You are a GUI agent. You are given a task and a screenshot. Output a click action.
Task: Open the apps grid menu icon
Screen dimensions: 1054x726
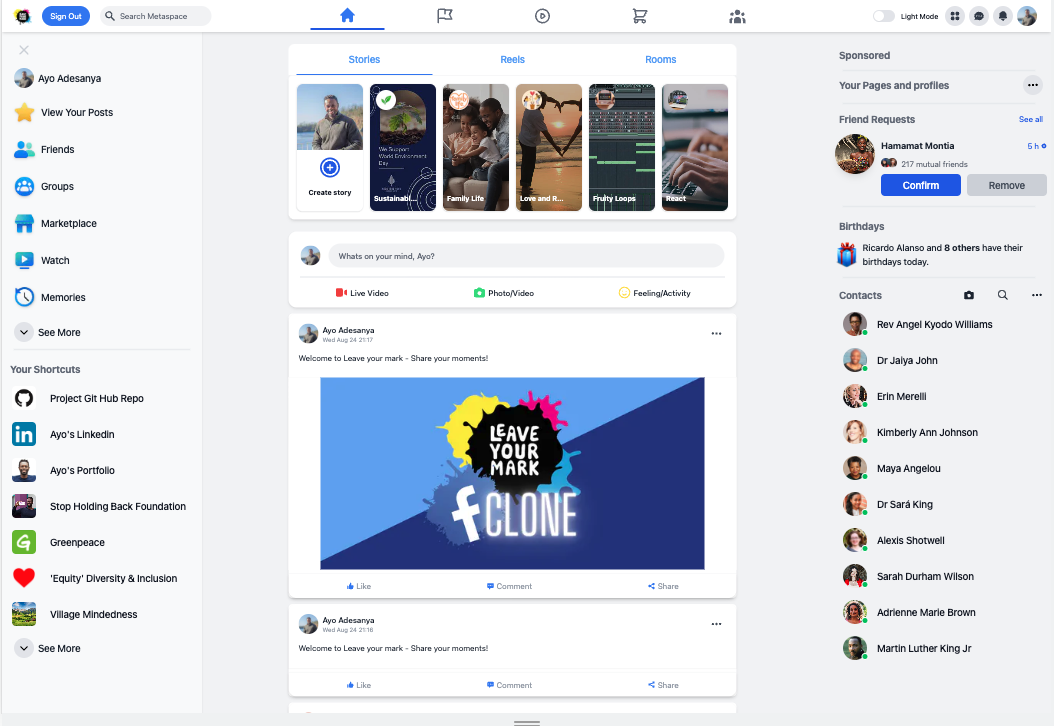click(955, 16)
